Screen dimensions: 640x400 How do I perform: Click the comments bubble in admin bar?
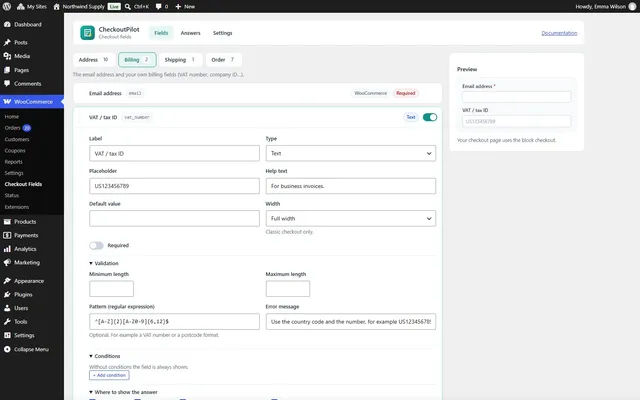158,7
